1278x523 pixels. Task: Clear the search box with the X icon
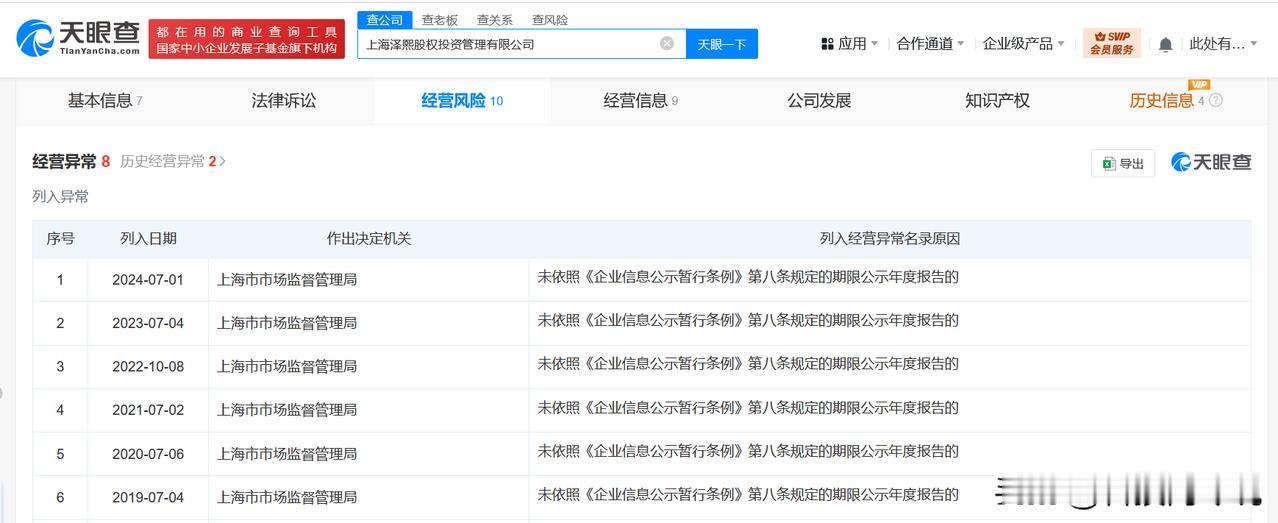click(667, 43)
